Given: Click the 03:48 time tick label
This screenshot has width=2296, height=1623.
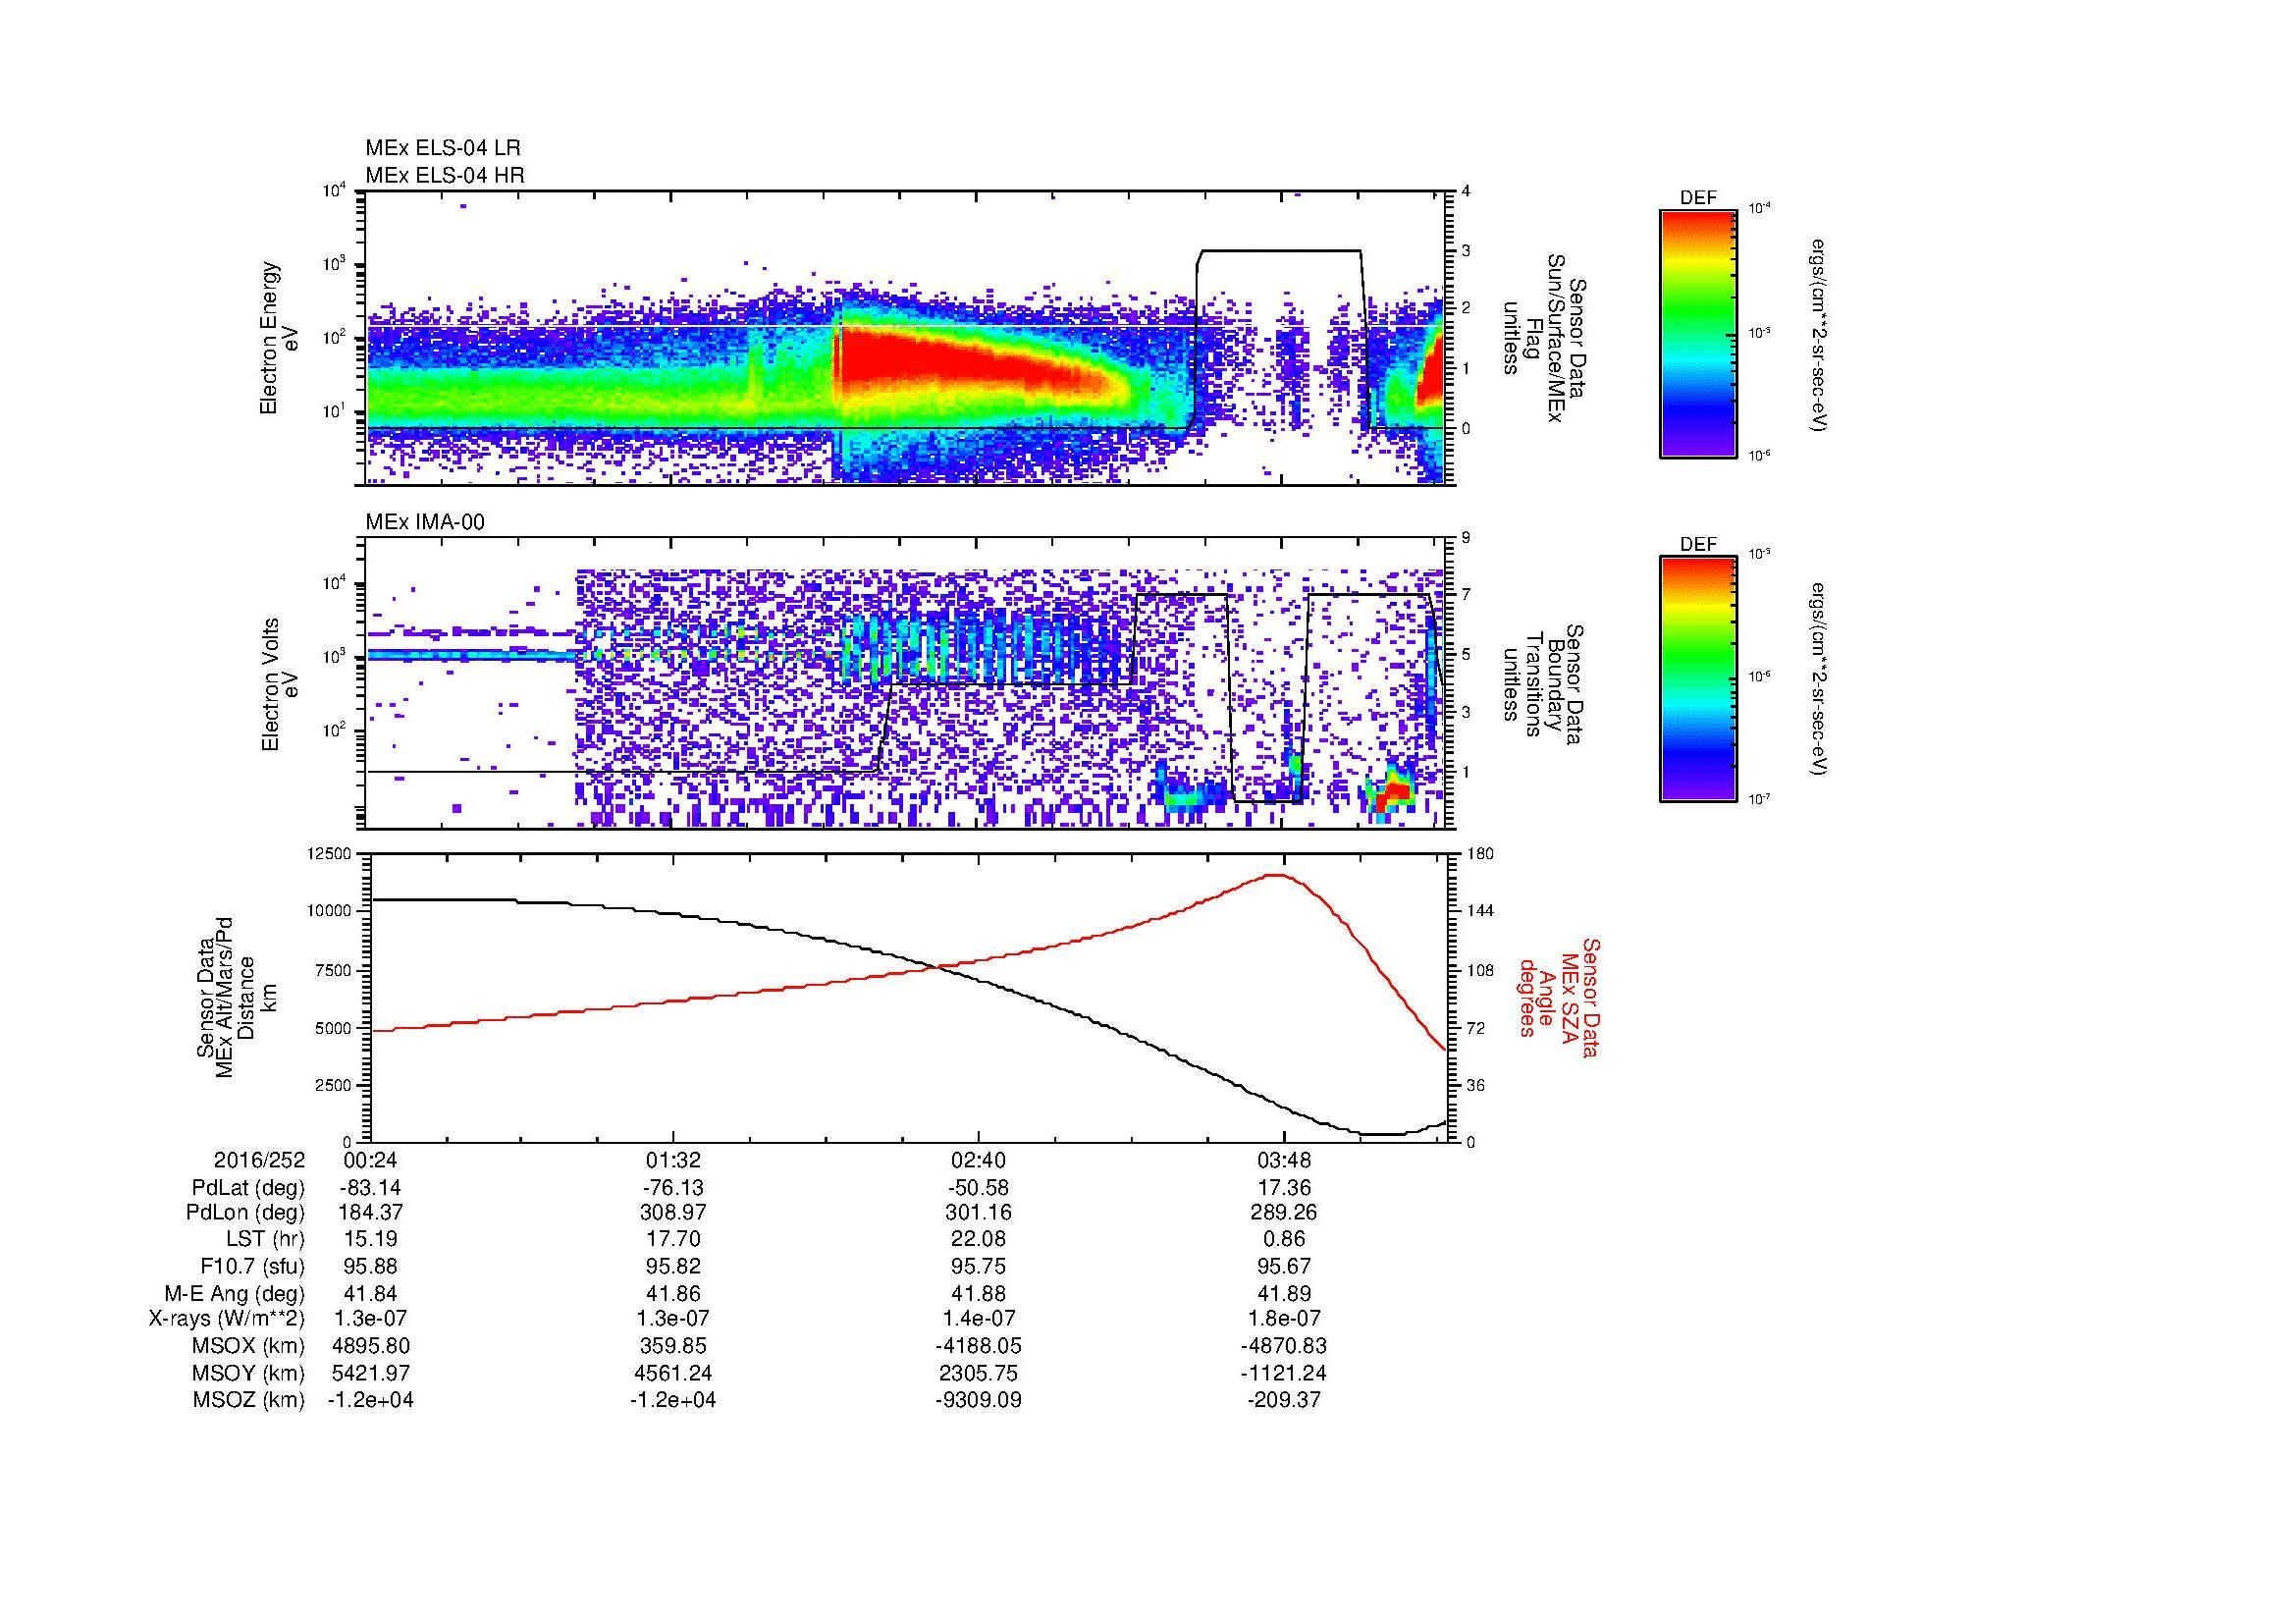Looking at the screenshot, I should tap(1283, 1160).
